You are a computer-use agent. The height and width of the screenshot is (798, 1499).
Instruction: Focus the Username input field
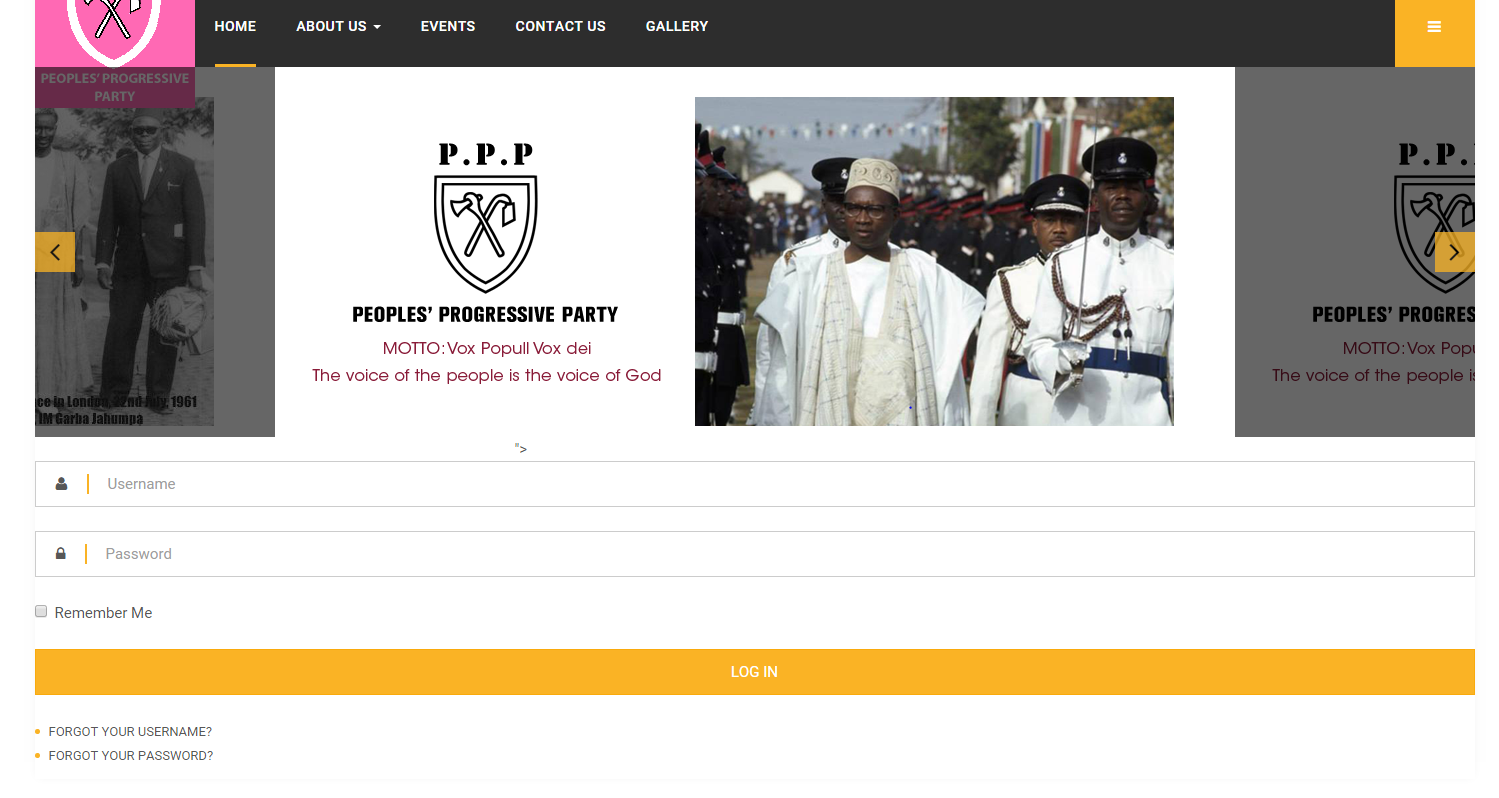pos(755,484)
